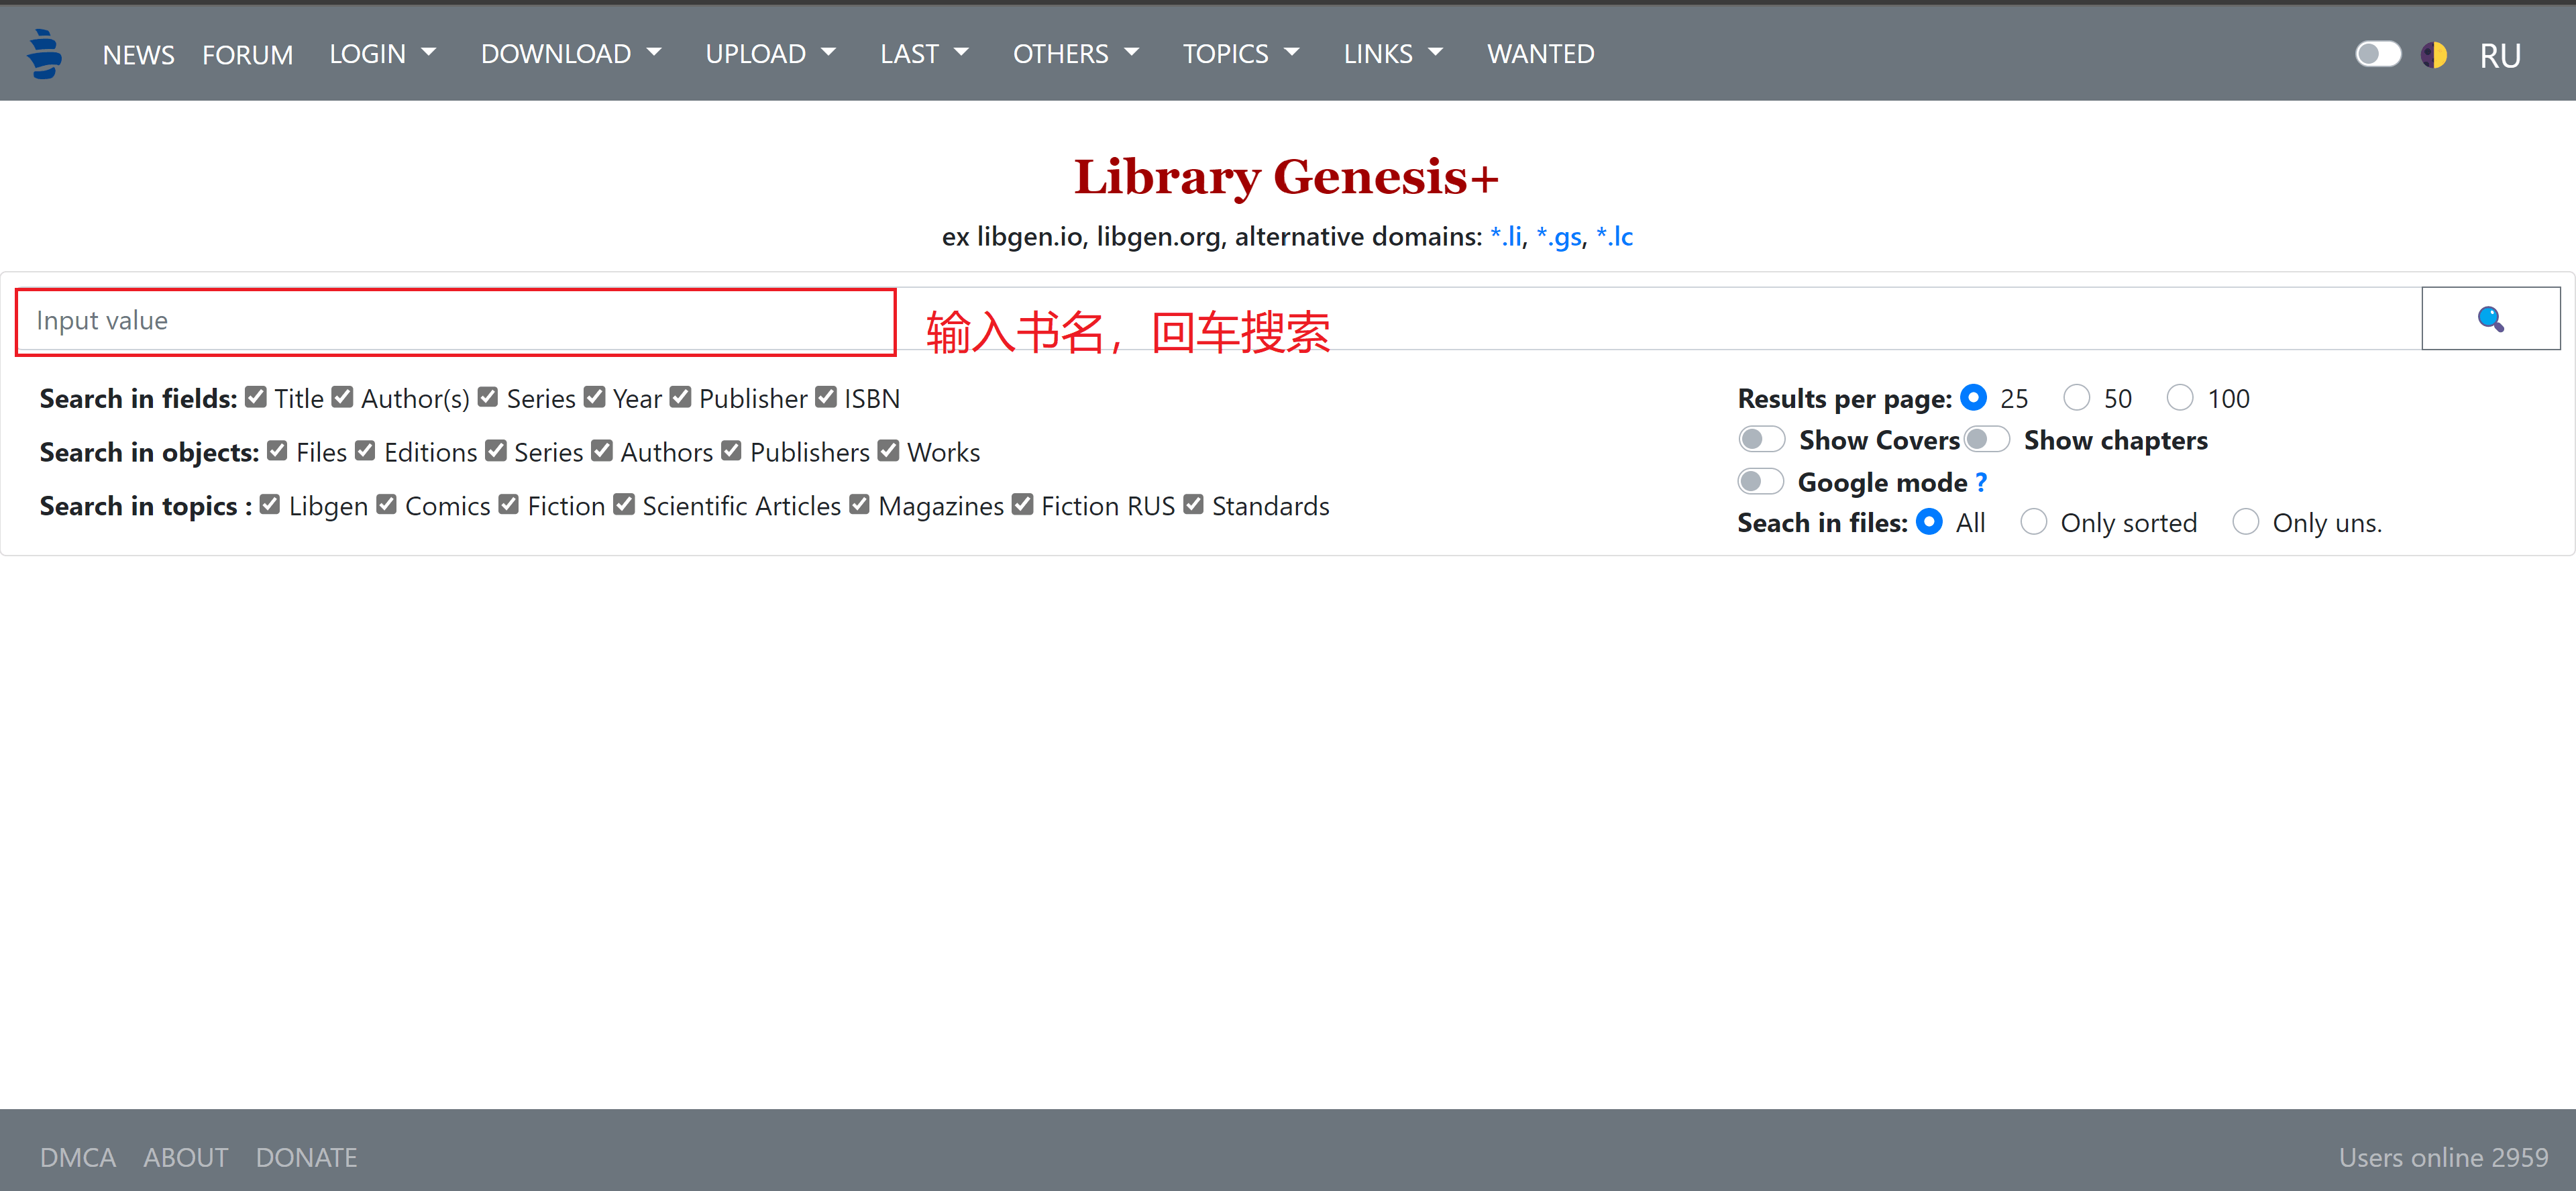This screenshot has height=1191, width=2576.
Task: Open the TOPICS dropdown
Action: coord(1240,54)
